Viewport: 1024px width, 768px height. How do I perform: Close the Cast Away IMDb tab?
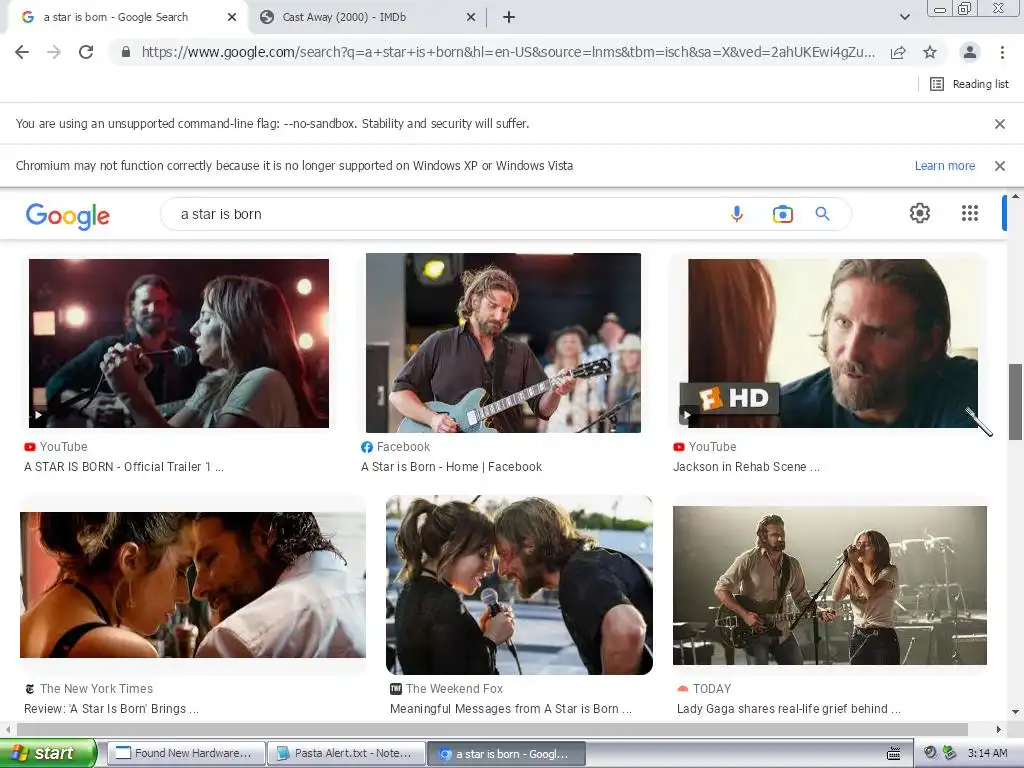[471, 18]
